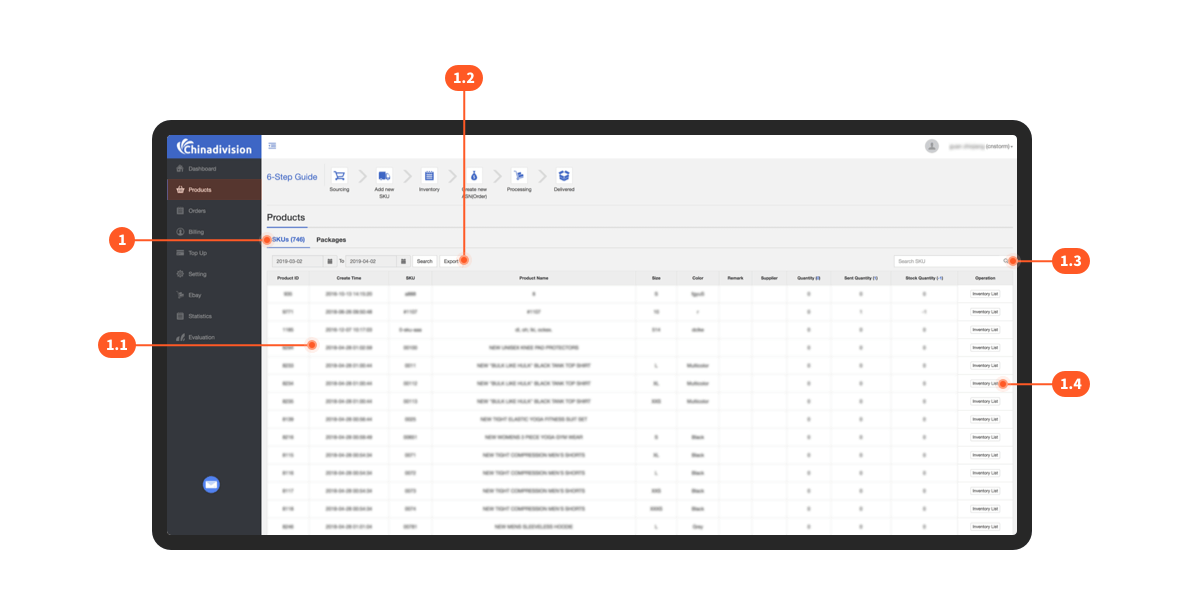The height and width of the screenshot is (600, 1200).
Task: Focus the 2019-03-02 start date field
Action: [x=297, y=261]
